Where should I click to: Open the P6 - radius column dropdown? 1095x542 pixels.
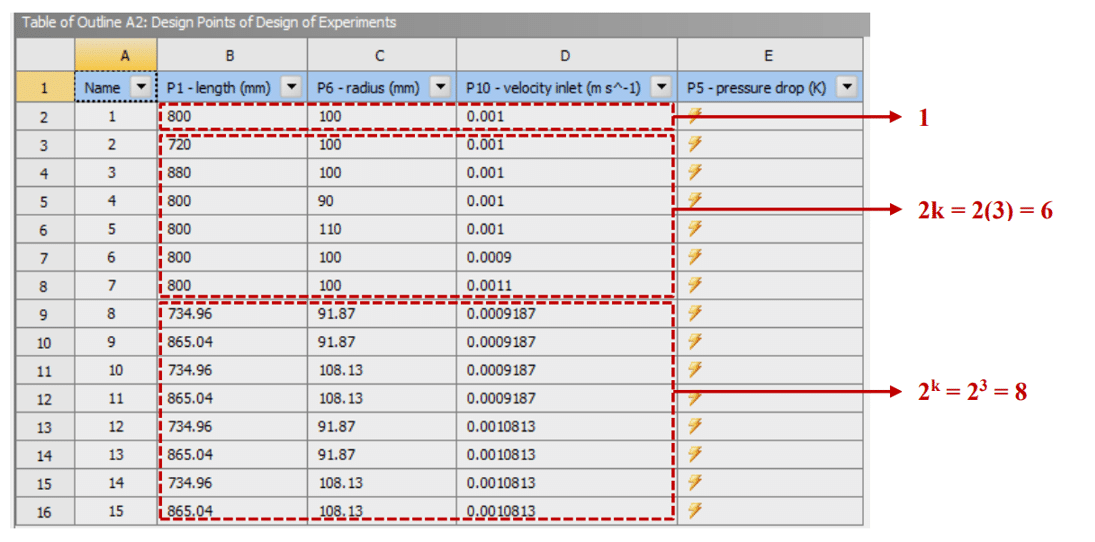tap(440, 88)
